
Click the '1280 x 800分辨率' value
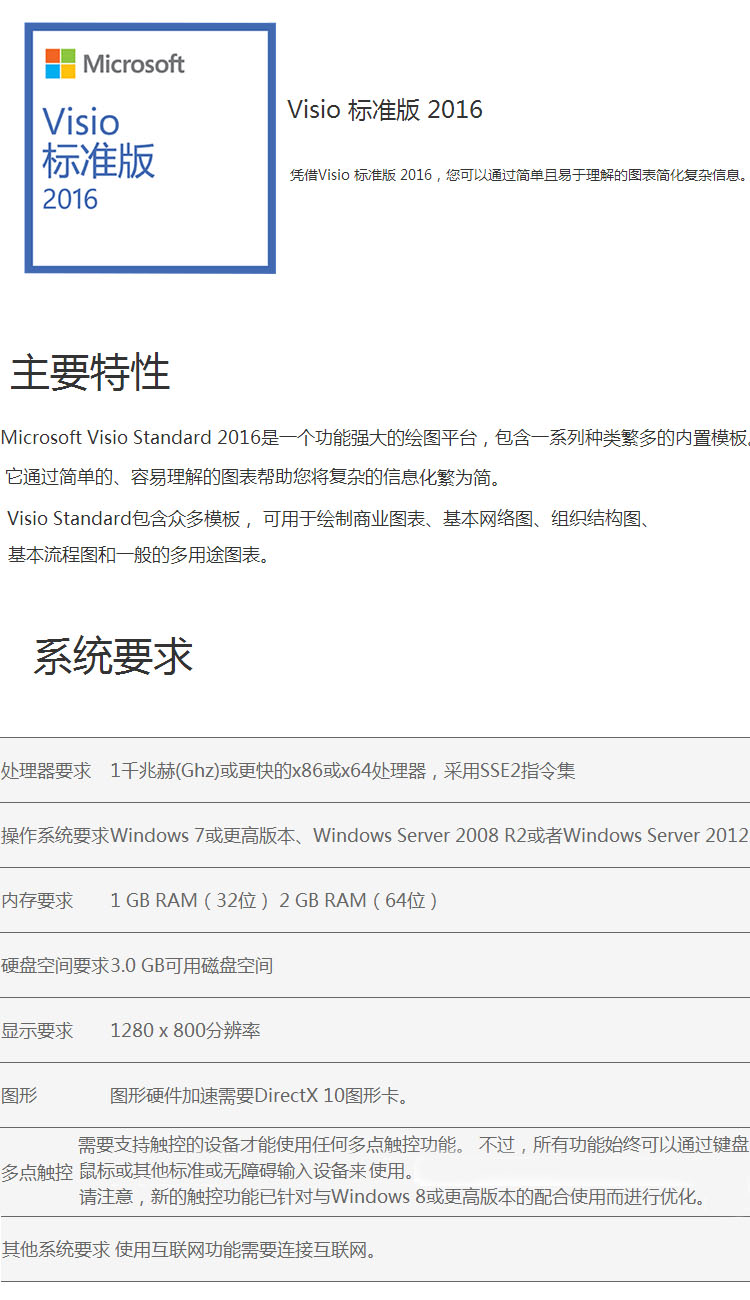click(x=185, y=1031)
